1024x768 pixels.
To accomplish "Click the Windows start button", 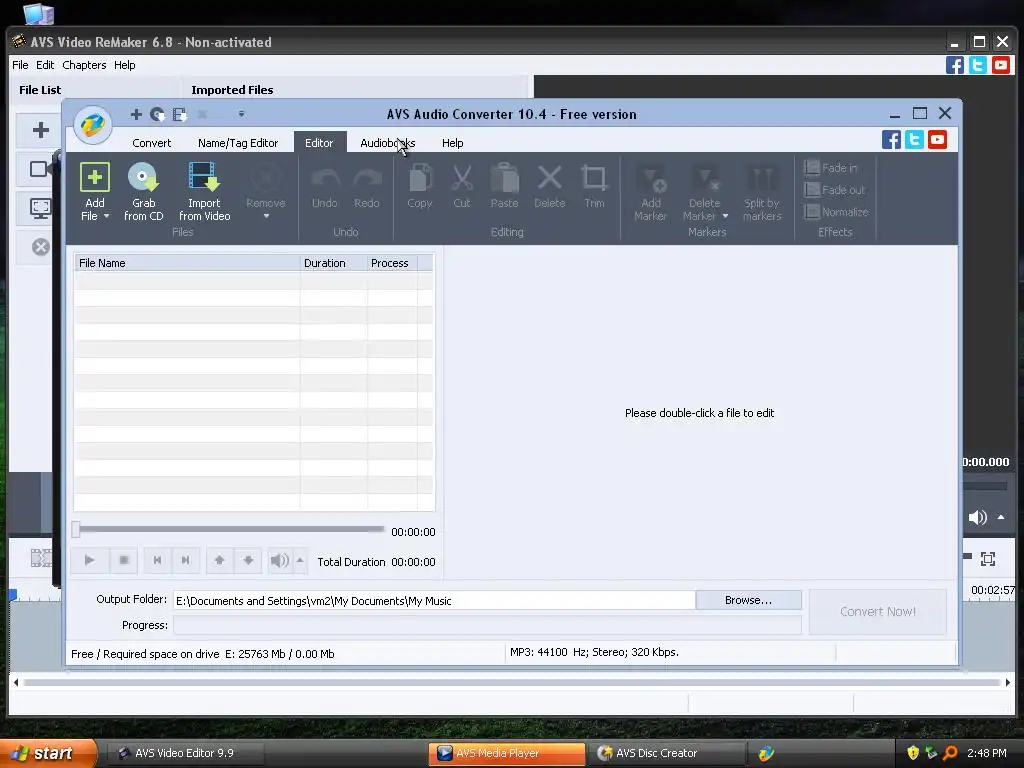I will tap(48, 753).
